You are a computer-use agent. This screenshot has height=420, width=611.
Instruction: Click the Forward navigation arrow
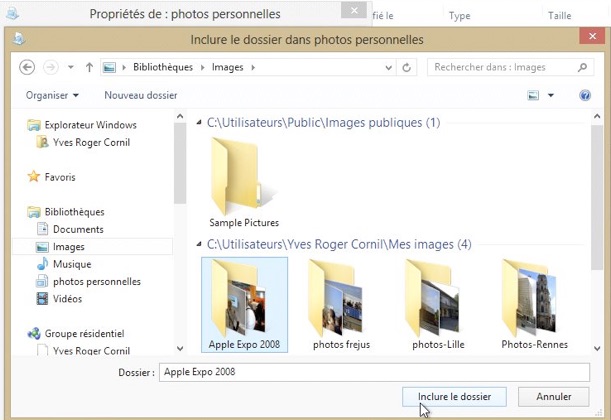(50, 67)
